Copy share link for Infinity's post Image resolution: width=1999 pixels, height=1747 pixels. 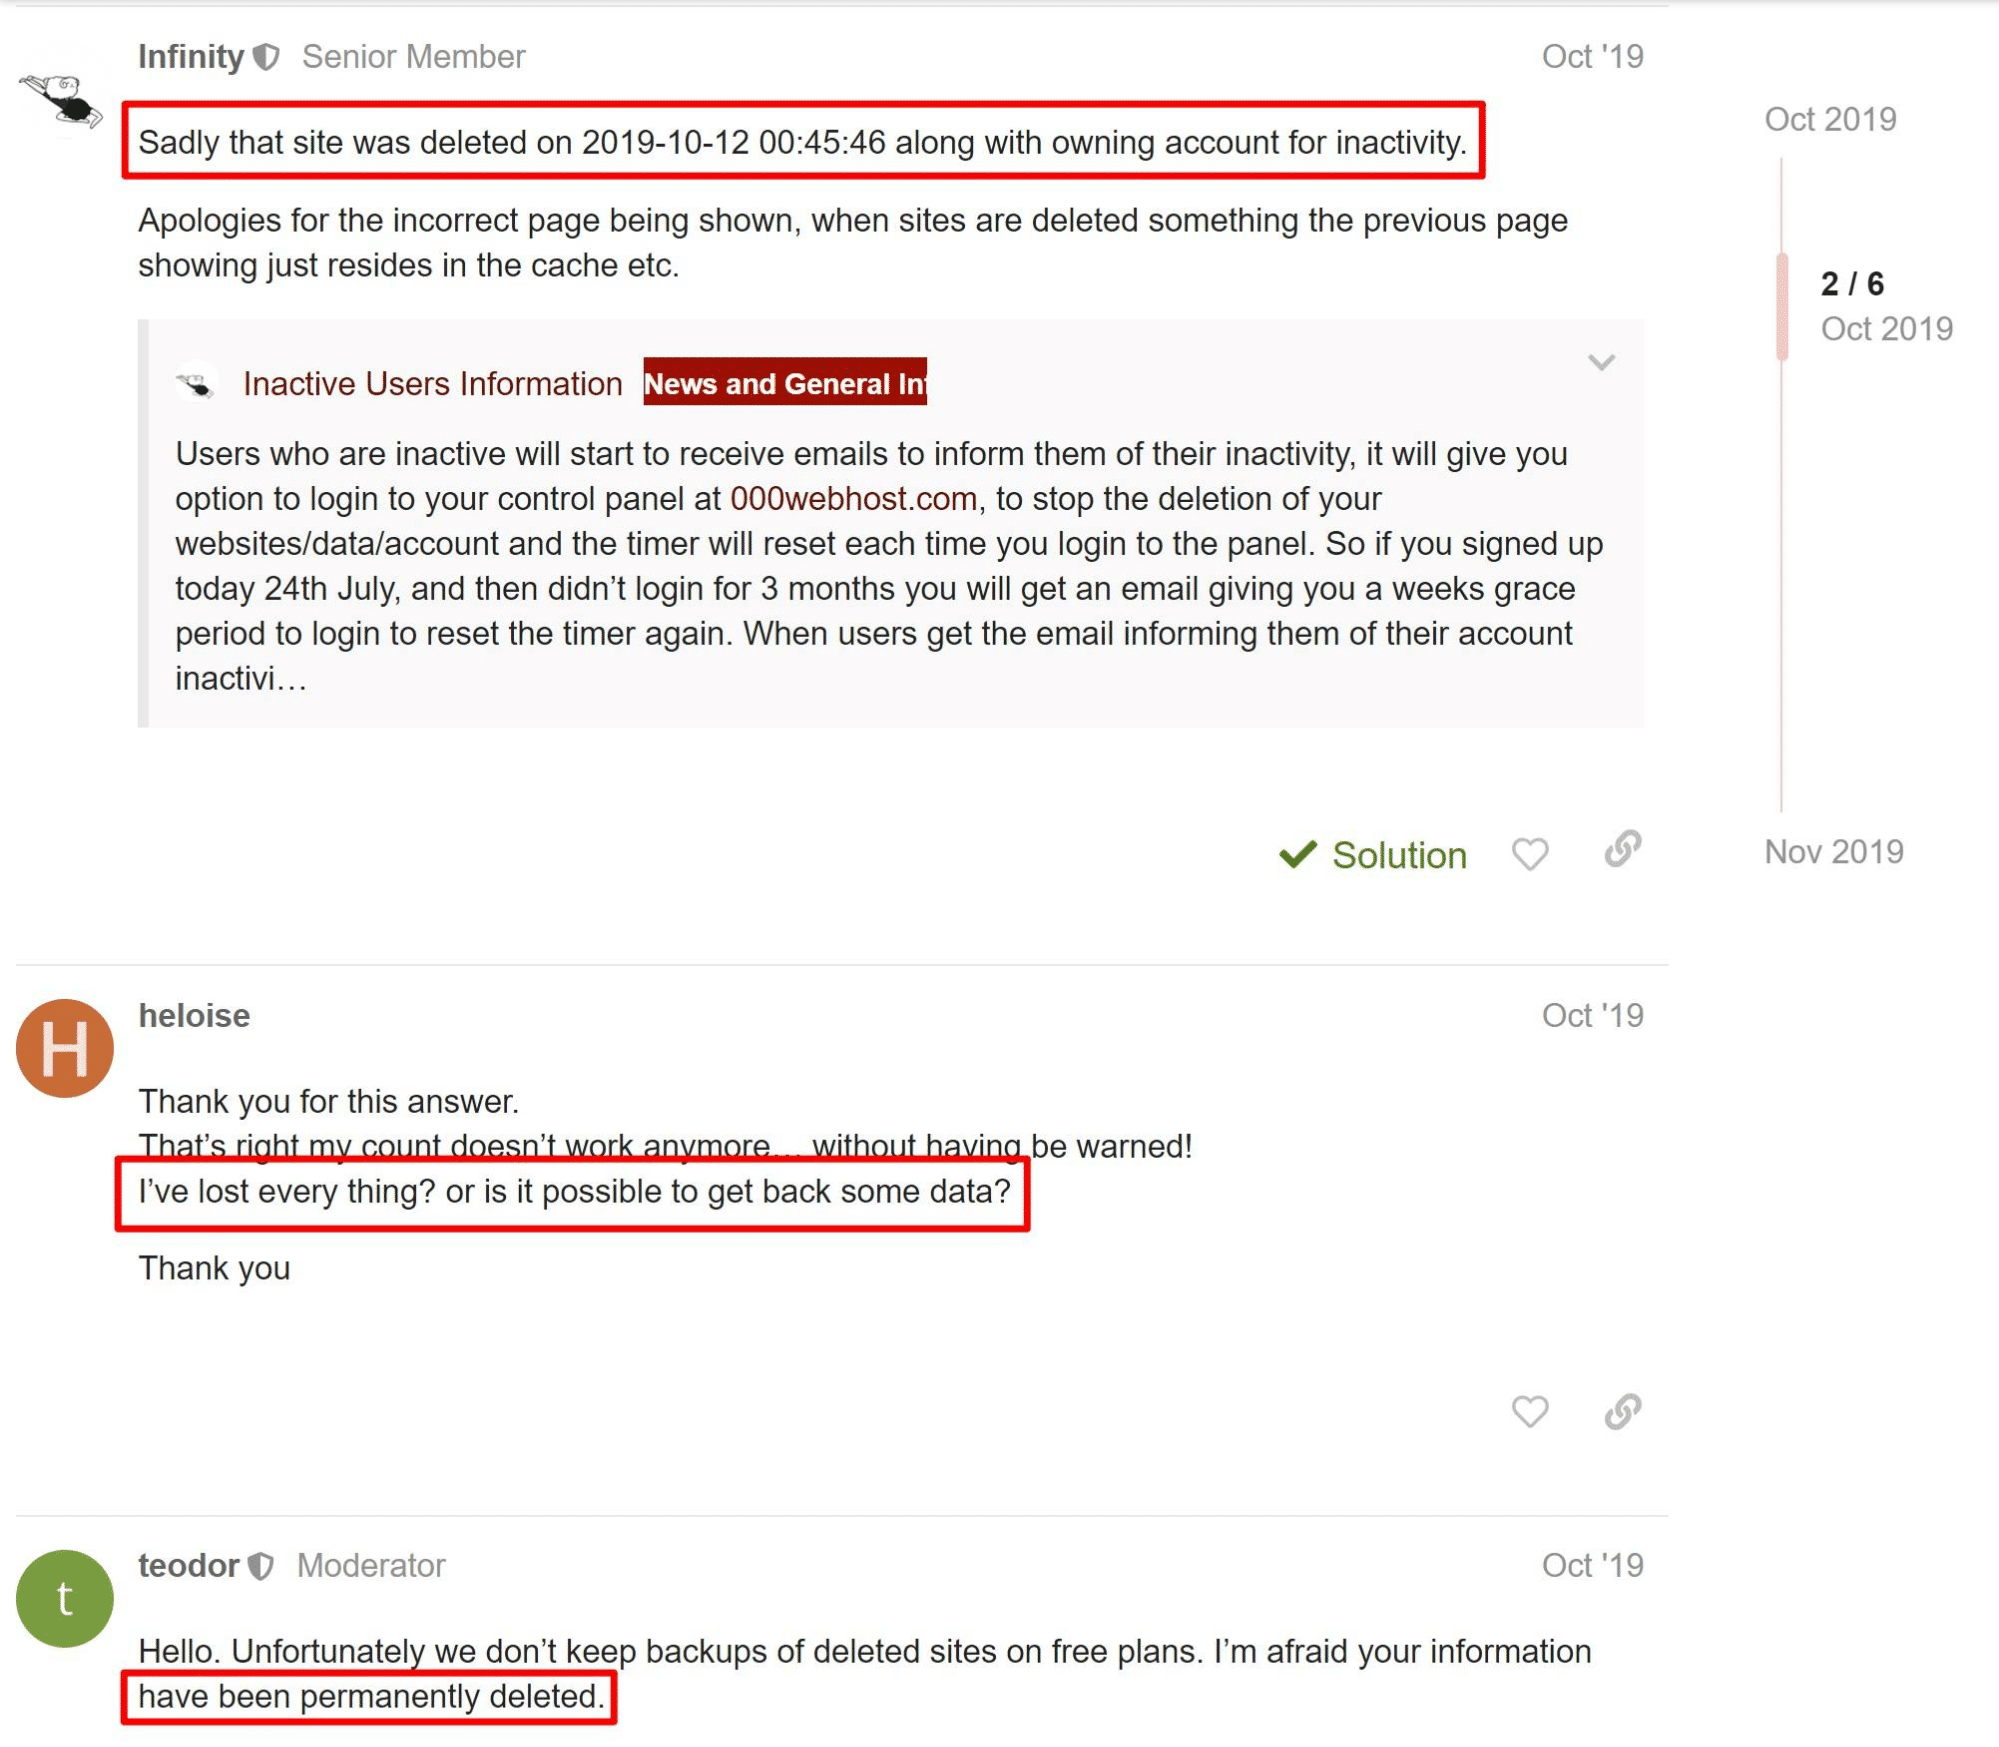[1622, 849]
